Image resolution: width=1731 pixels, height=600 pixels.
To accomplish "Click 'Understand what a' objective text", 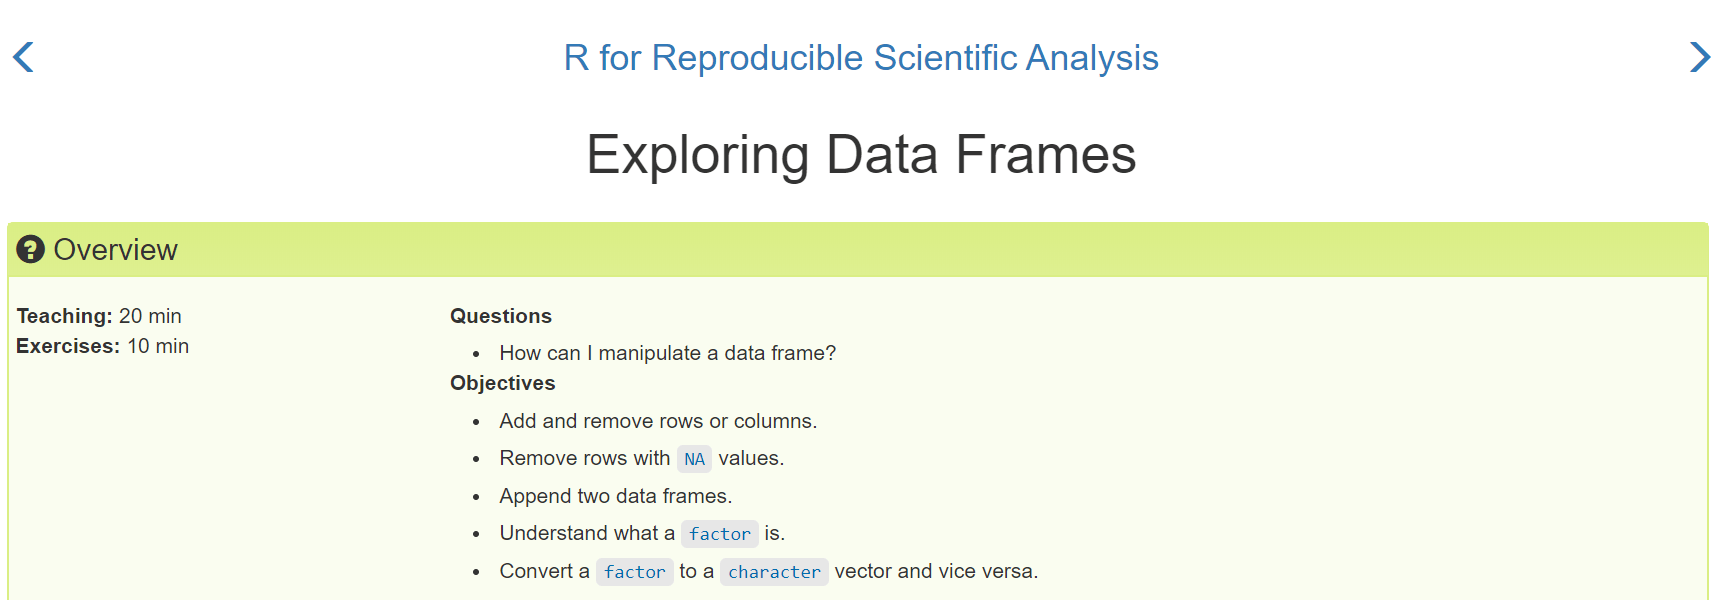I will 587,533.
